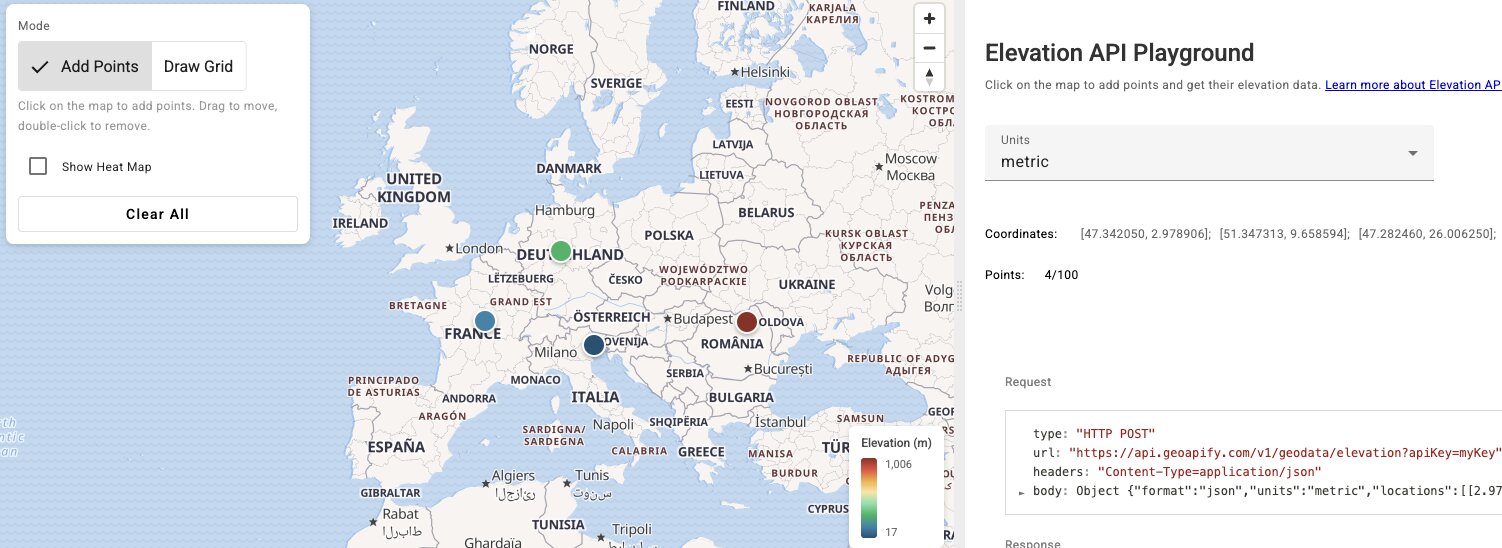Click the Clear All button
Image resolution: width=1502 pixels, height=548 pixels.
tap(158, 214)
